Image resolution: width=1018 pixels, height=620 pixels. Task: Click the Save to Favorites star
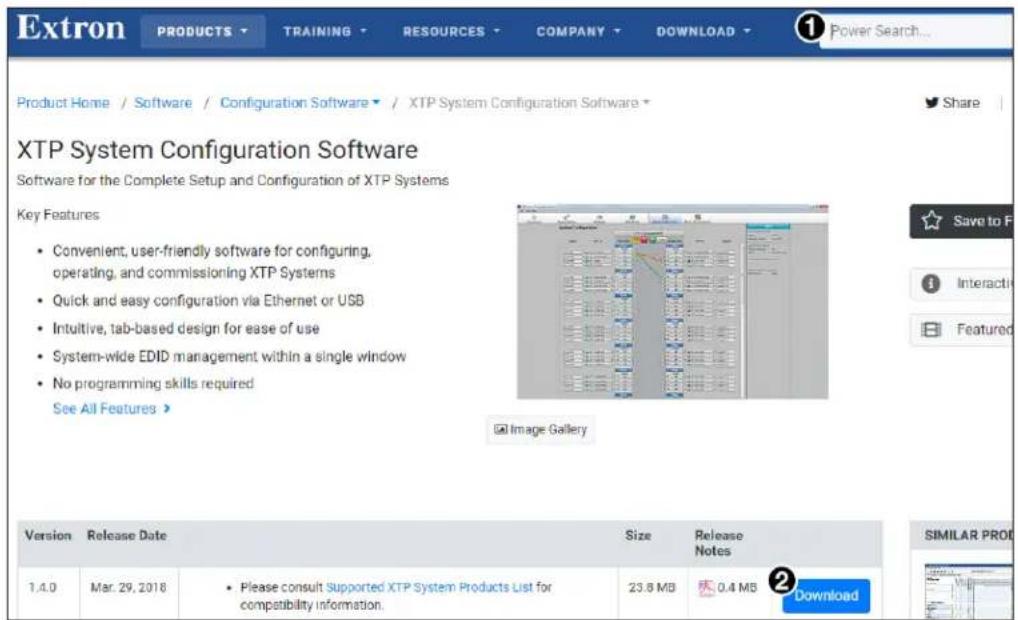[x=932, y=221]
